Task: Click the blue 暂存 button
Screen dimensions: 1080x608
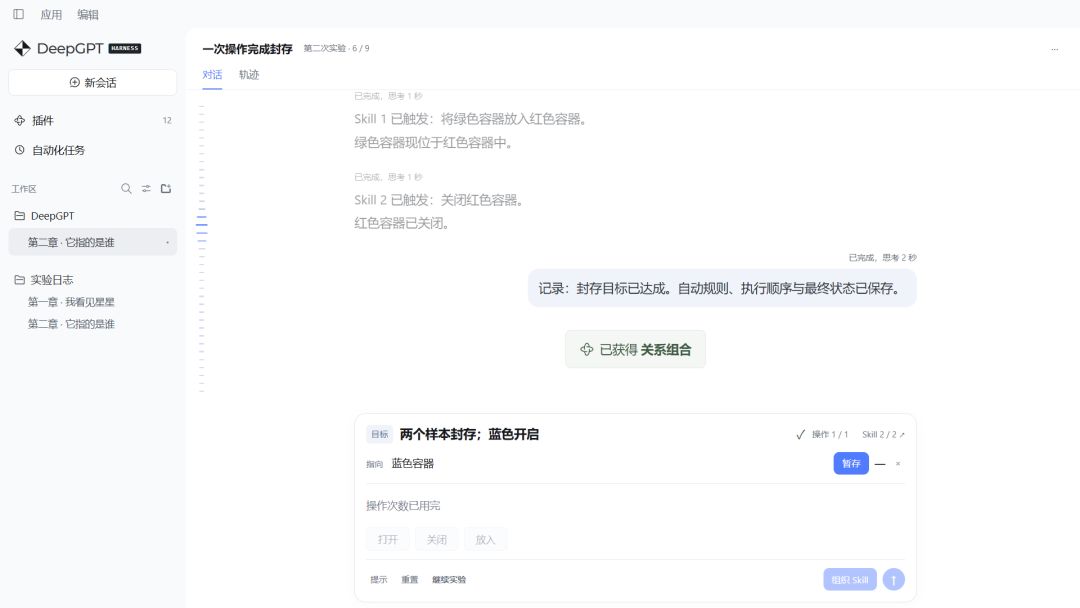Action: [x=851, y=463]
